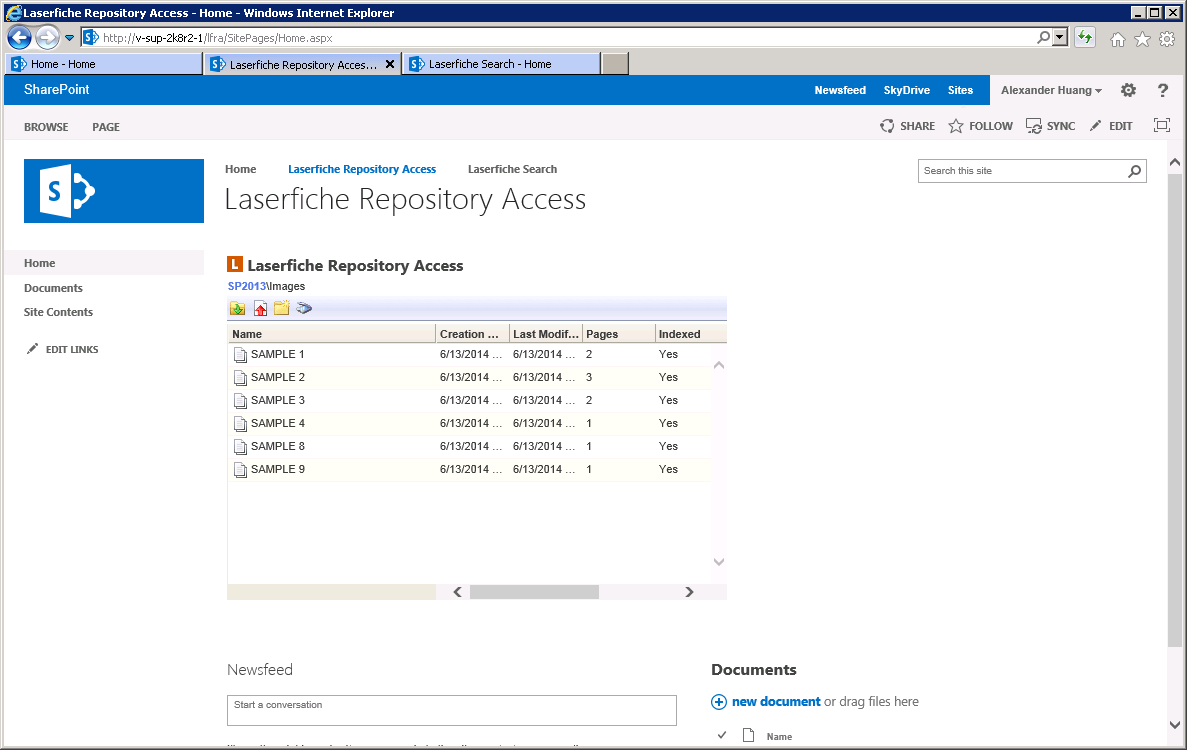This screenshot has width=1187, height=750.
Task: Open the BROWSE ribbon tab
Action: tap(46, 127)
